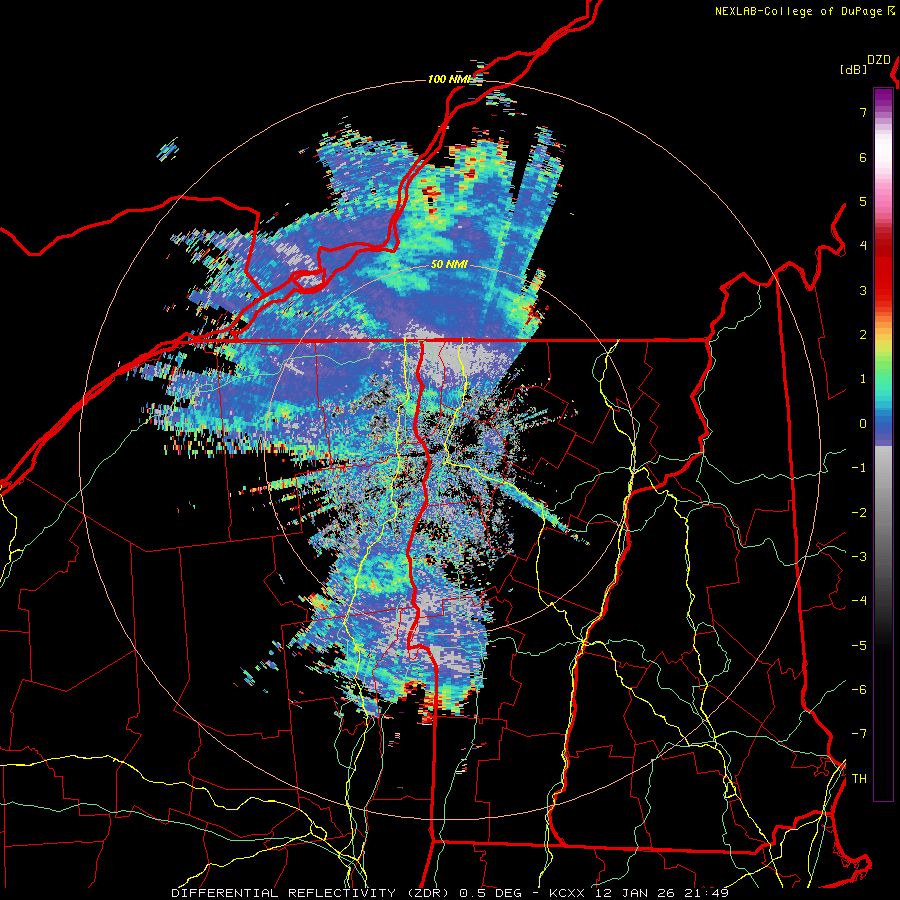
Task: Click the 0.5 DEG elevation label
Action: (x=491, y=893)
